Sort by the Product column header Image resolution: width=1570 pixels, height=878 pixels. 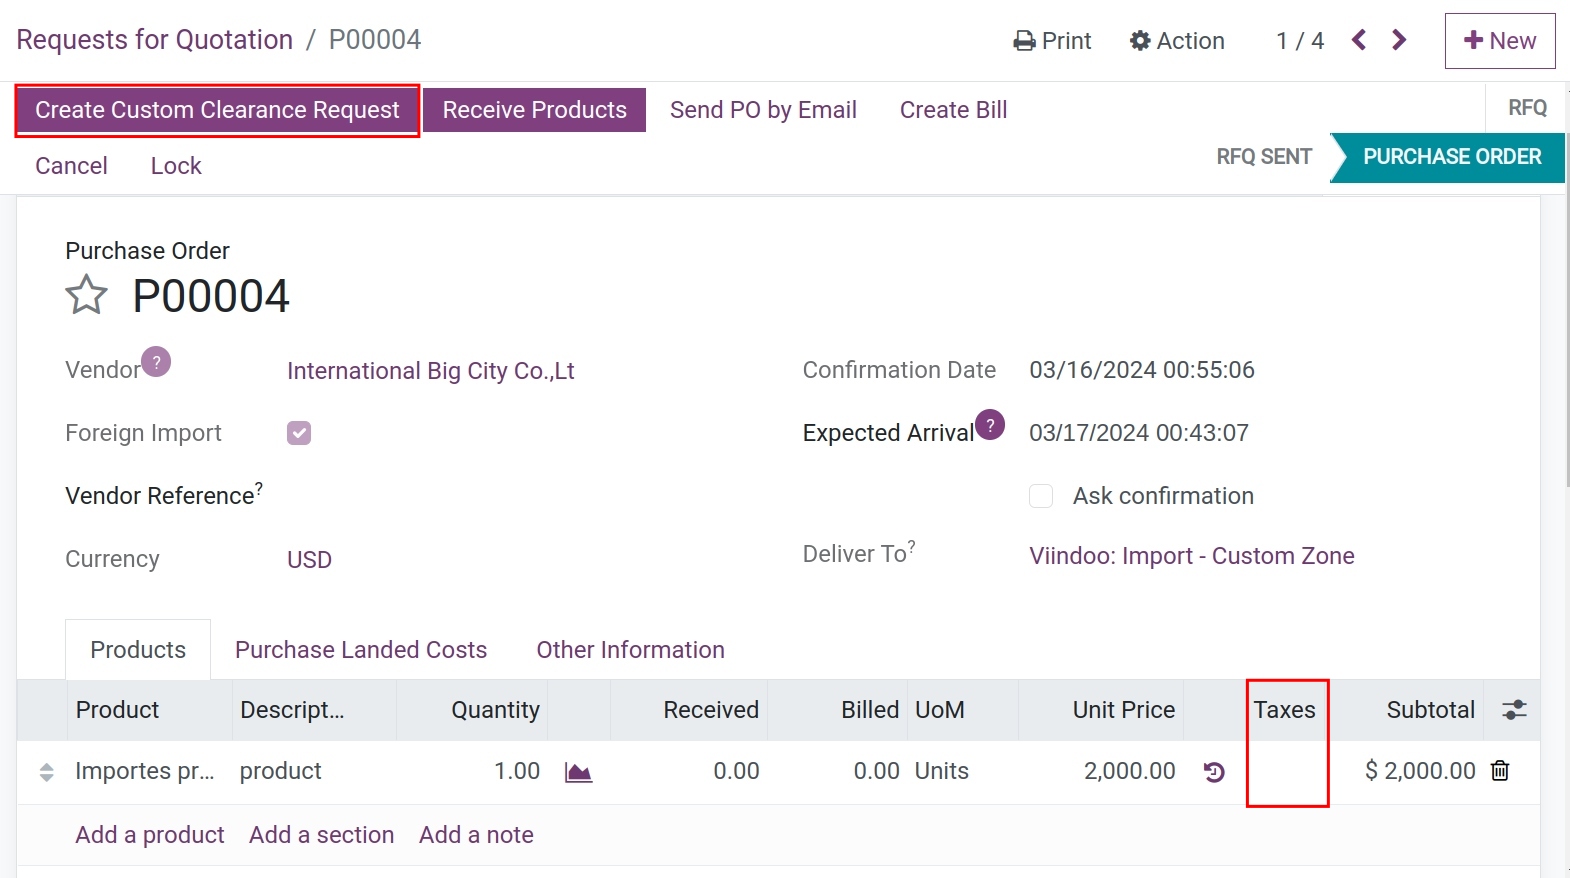[x=150, y=710]
